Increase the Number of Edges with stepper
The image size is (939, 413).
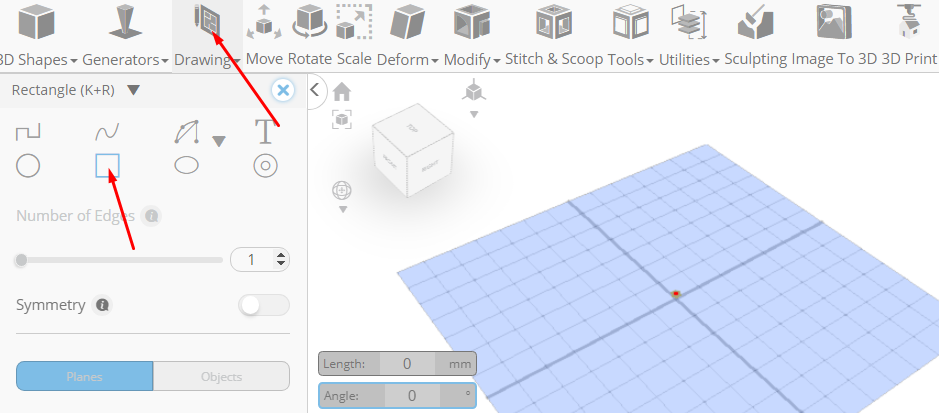pyautogui.click(x=281, y=255)
